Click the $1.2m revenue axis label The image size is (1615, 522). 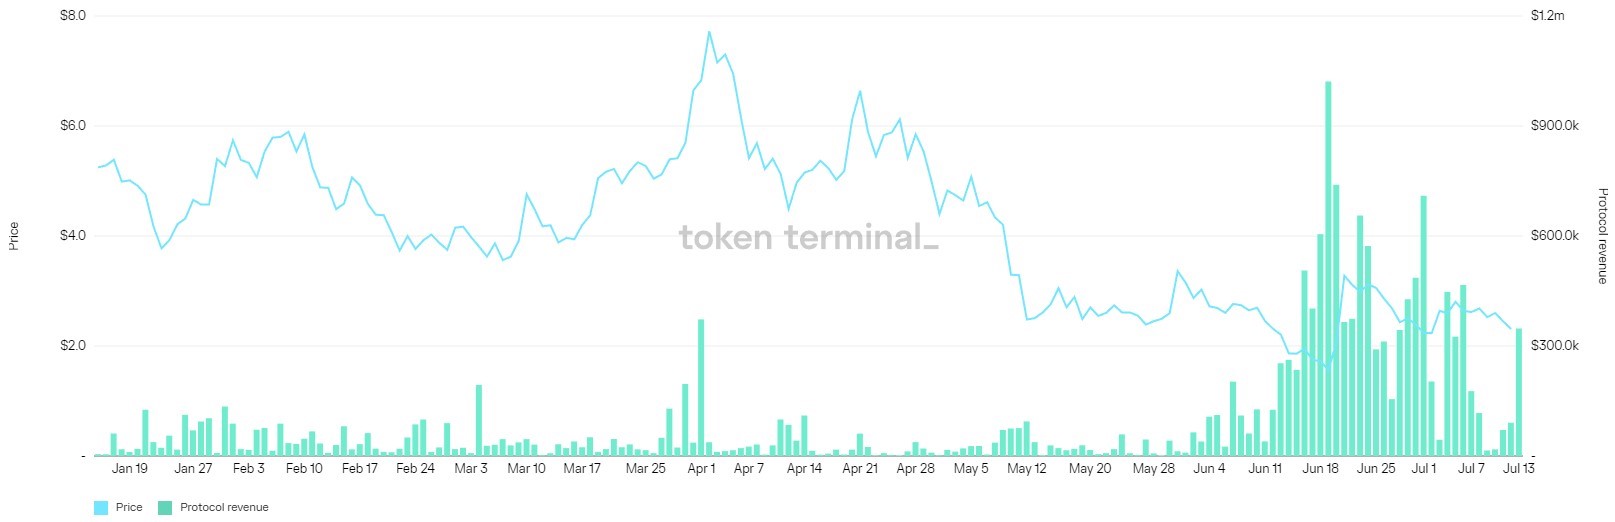[1547, 15]
